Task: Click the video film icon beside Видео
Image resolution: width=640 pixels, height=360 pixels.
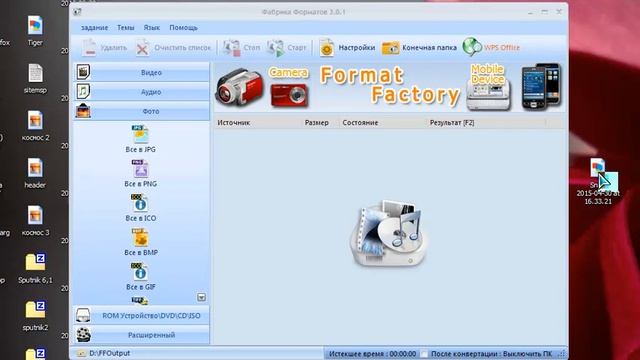Action: pyautogui.click(x=83, y=72)
